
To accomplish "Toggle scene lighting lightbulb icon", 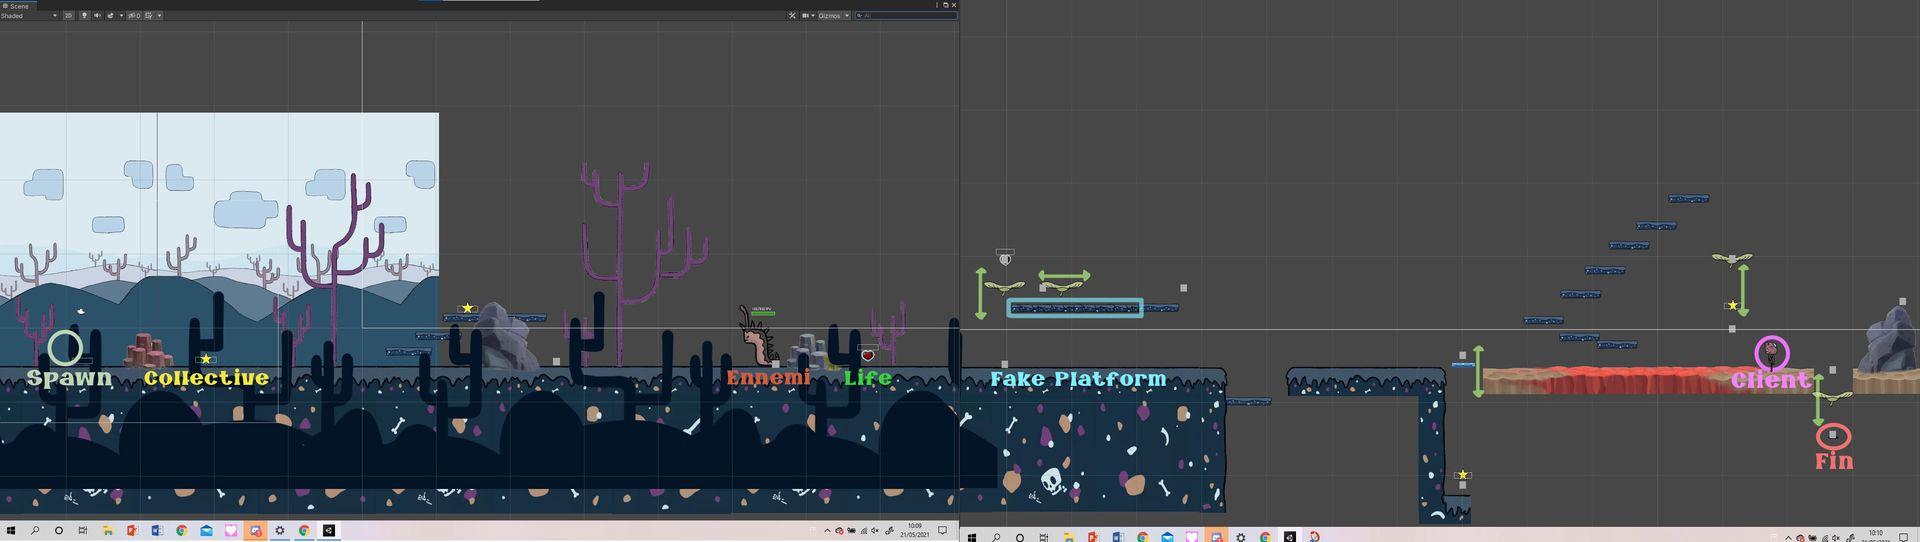I will (84, 16).
